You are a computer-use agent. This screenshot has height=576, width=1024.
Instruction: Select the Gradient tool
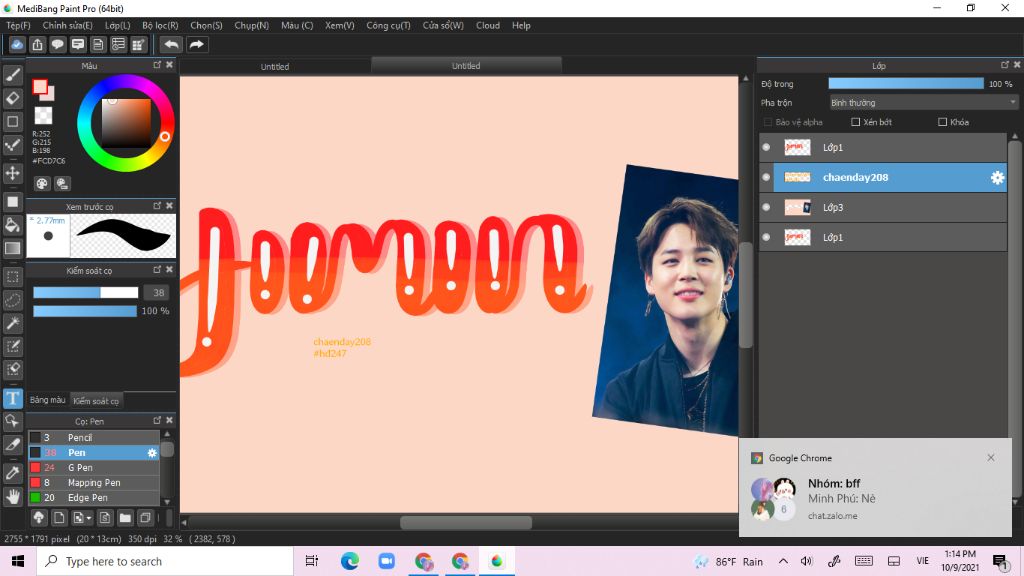pyautogui.click(x=12, y=248)
